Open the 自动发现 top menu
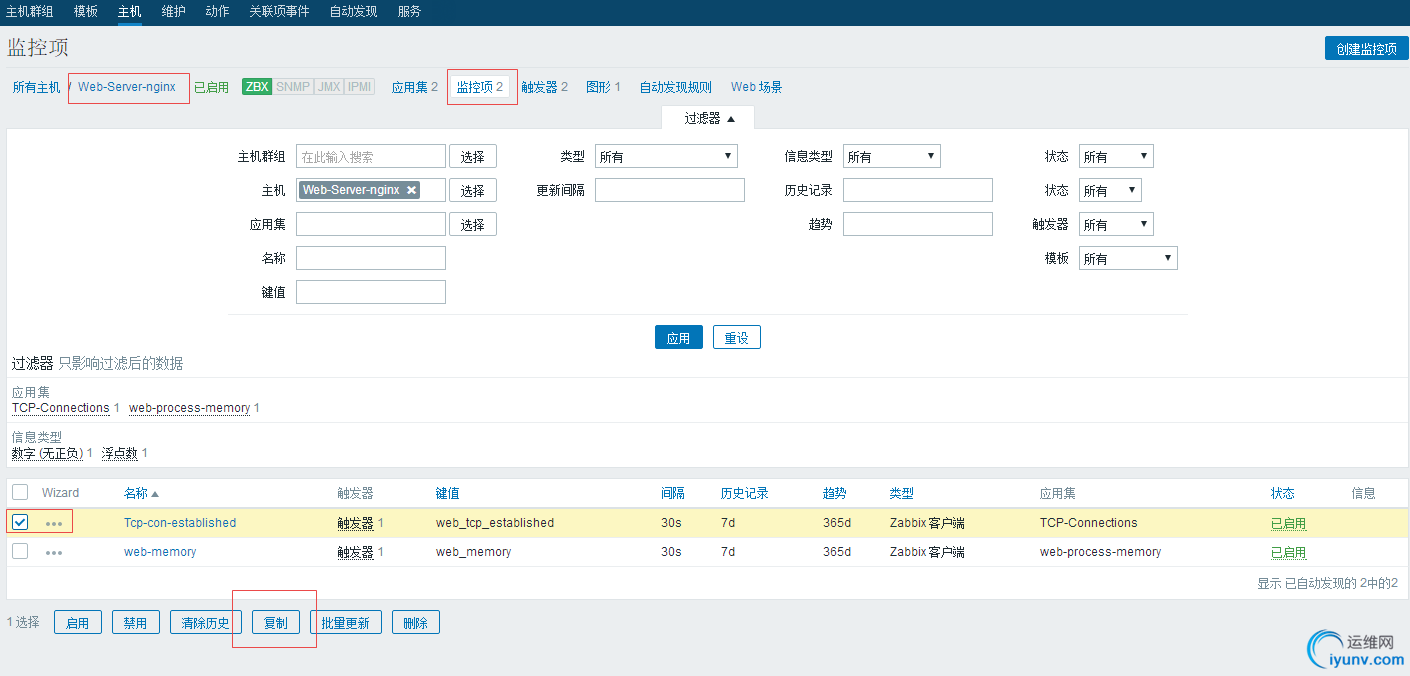The height and width of the screenshot is (676, 1410). (x=353, y=12)
